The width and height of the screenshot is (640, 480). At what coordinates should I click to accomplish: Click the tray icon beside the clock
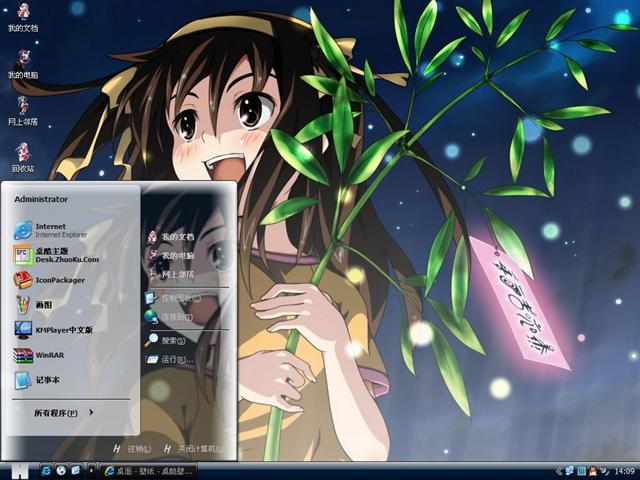604,471
